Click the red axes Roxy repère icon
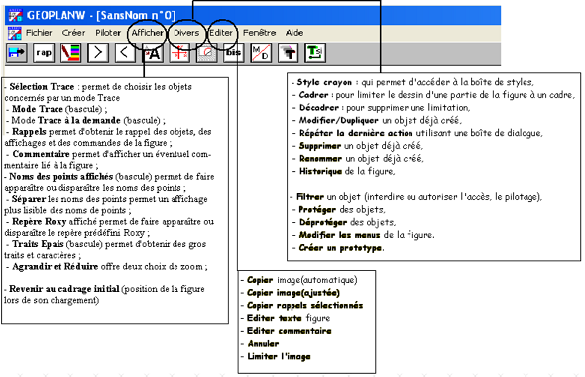The width and height of the screenshot is (585, 377). (x=179, y=53)
